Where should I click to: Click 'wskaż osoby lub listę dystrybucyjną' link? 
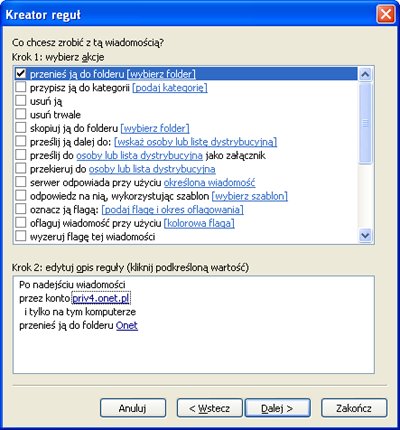coord(195,142)
